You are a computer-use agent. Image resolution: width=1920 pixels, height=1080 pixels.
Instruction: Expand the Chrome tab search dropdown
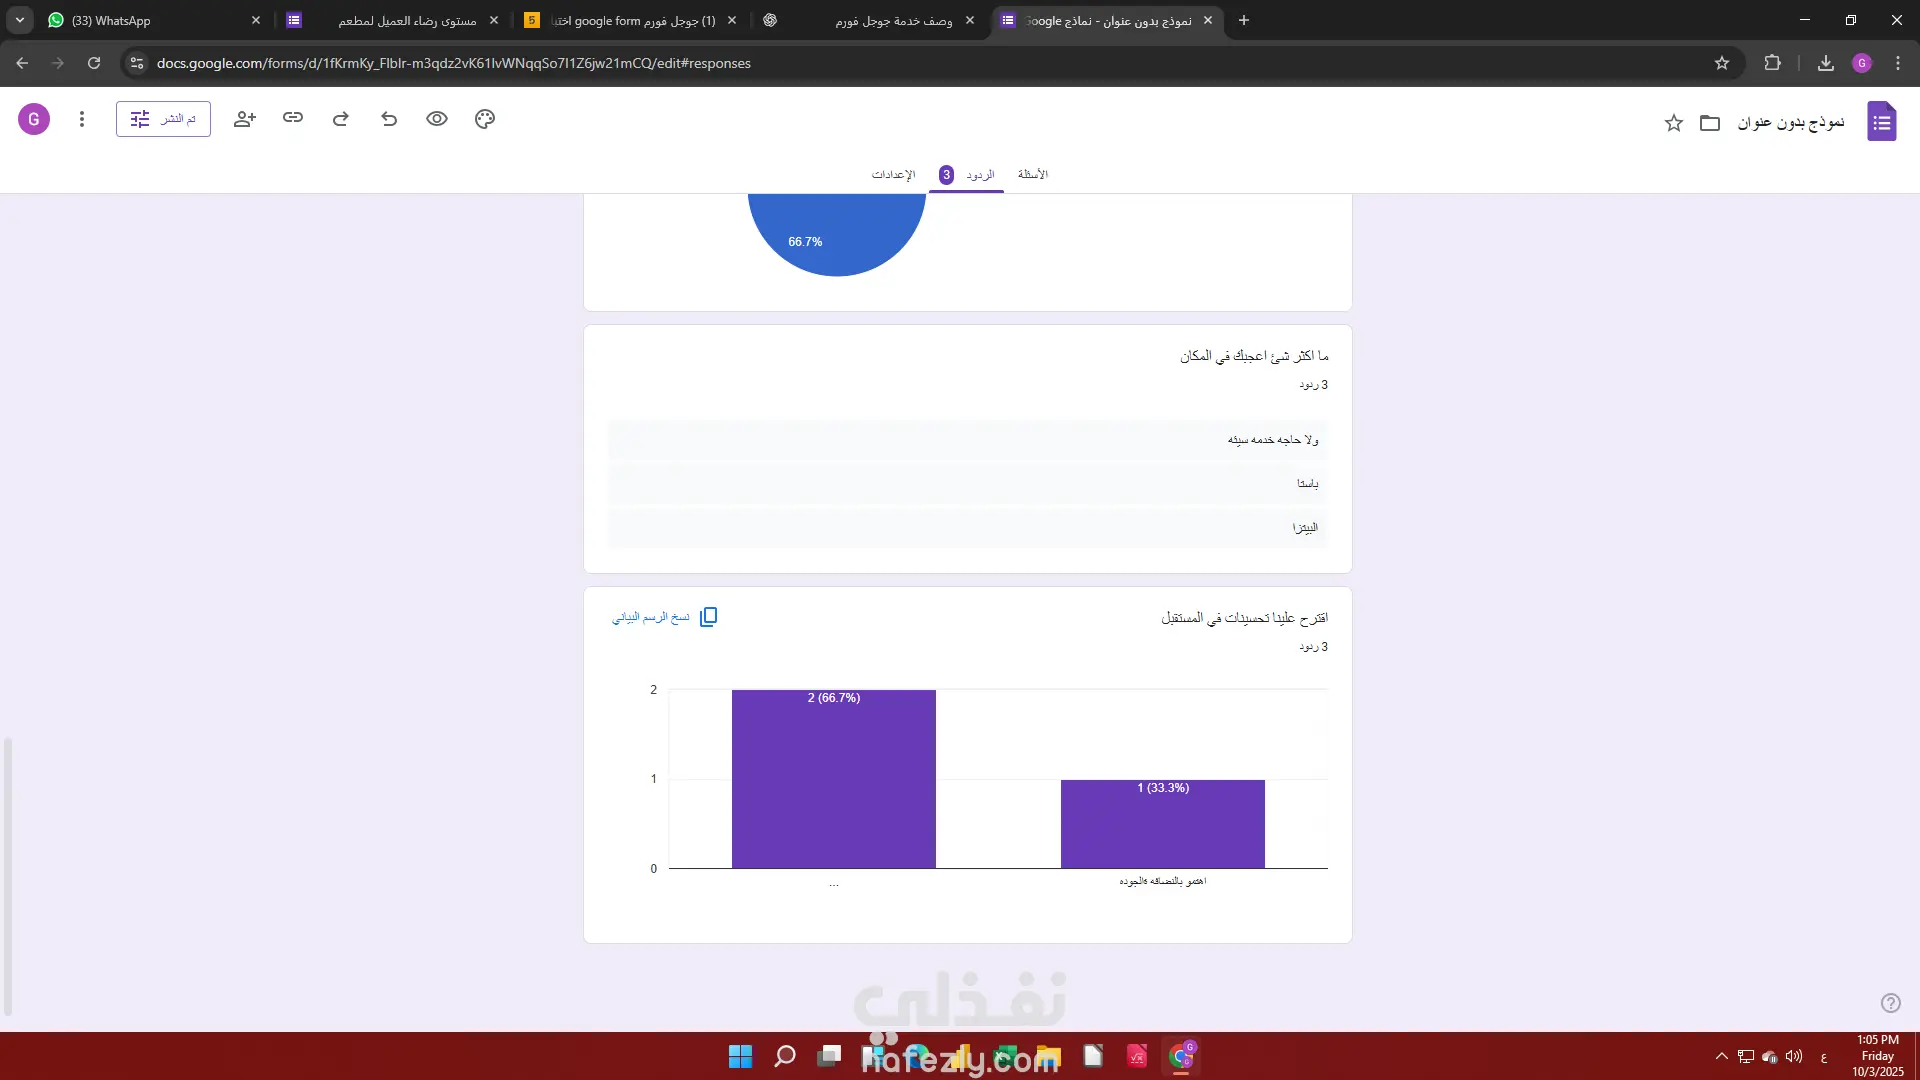click(x=20, y=20)
